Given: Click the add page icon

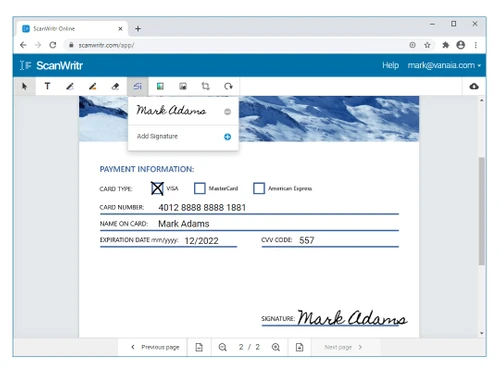Looking at the screenshot, I should [x=299, y=347].
